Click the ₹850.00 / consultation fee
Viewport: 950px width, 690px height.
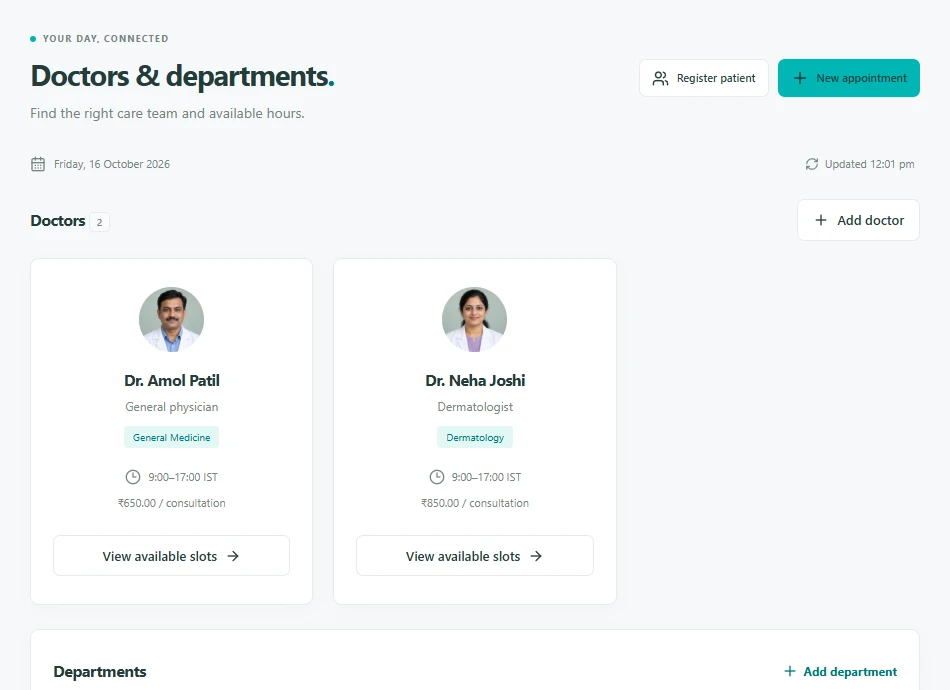pyautogui.click(x=475, y=503)
